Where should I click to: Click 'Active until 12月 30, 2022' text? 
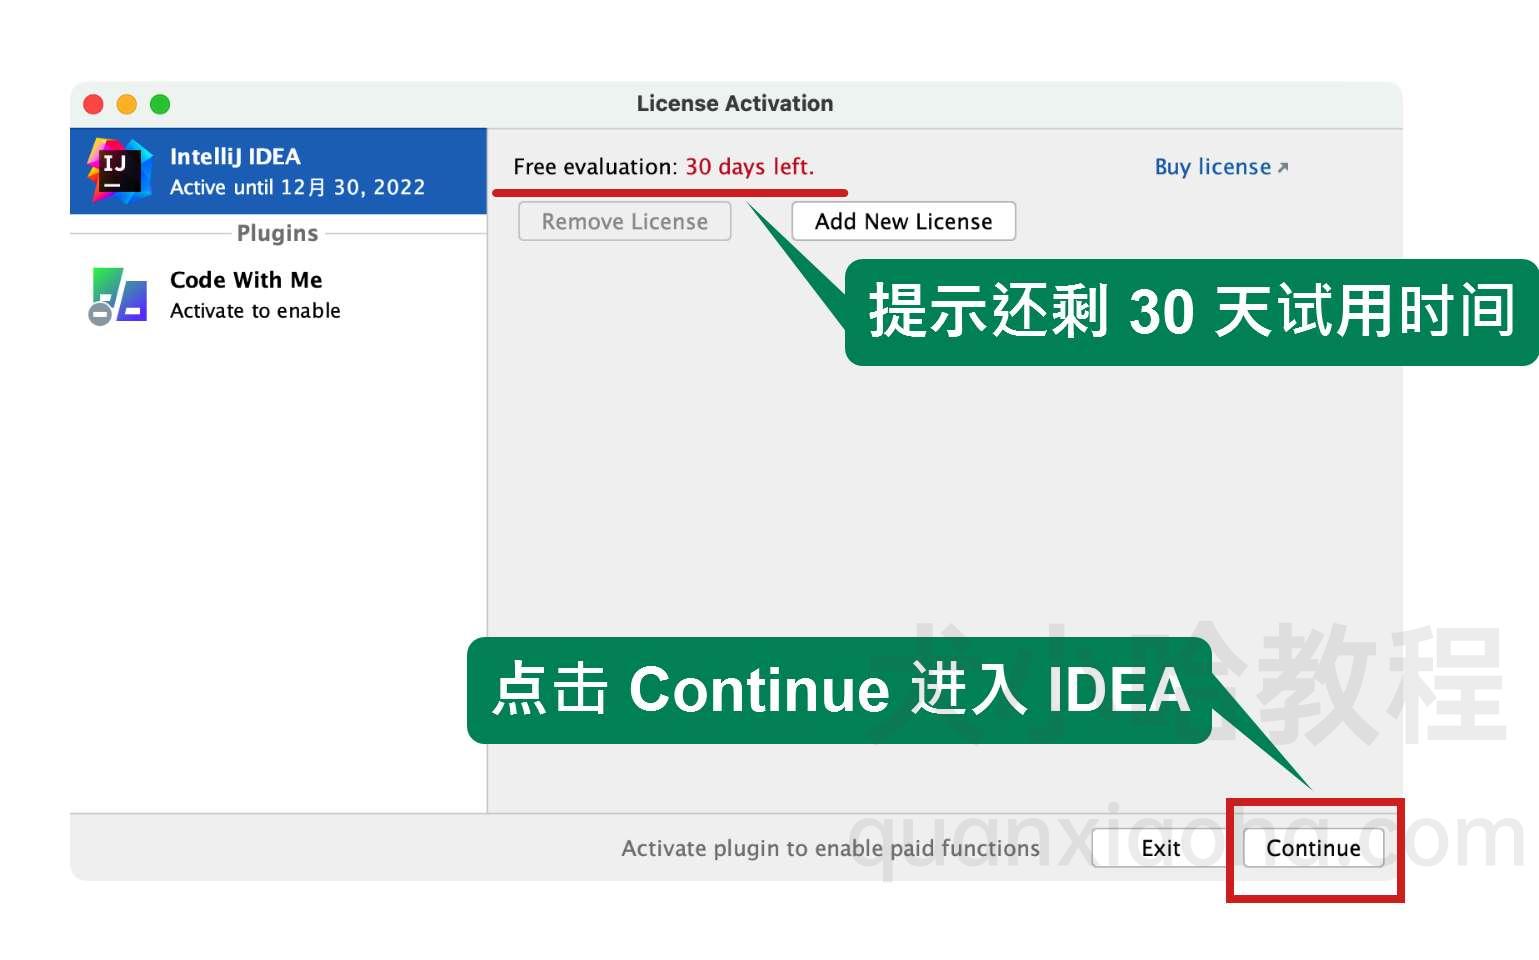click(x=297, y=187)
